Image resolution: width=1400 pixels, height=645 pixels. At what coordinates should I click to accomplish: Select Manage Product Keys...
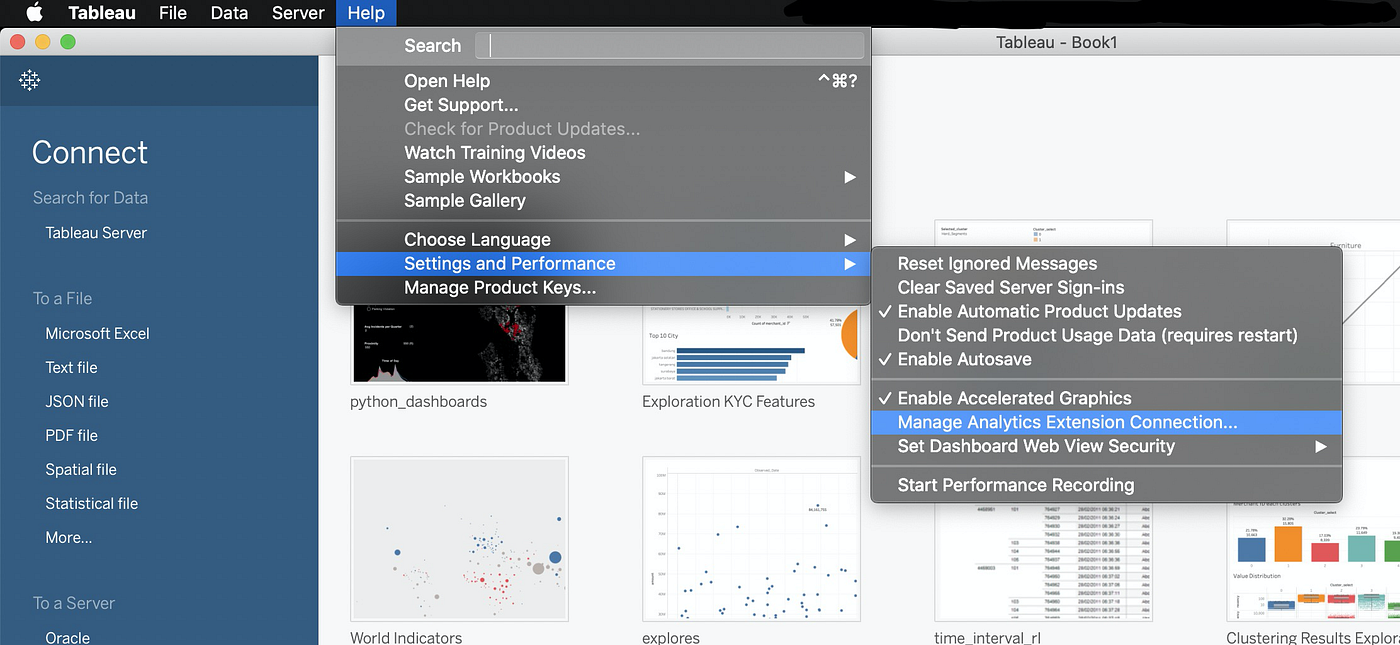(x=604, y=288)
